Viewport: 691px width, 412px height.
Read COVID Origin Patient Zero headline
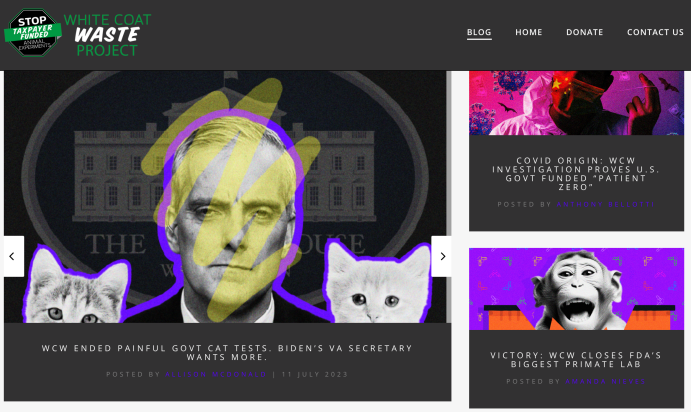click(x=576, y=174)
